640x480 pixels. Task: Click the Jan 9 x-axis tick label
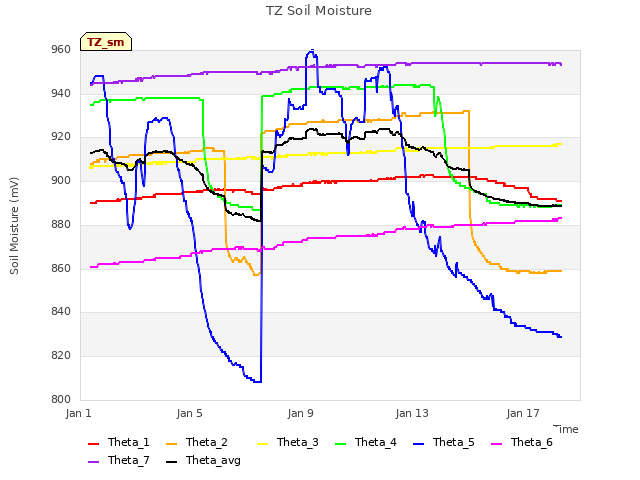pos(300,413)
